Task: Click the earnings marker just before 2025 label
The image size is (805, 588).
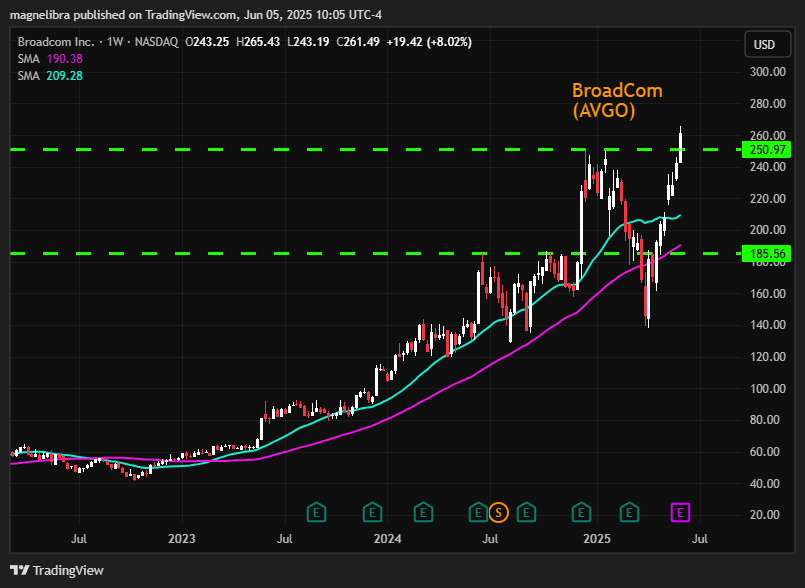Action: coord(581,513)
